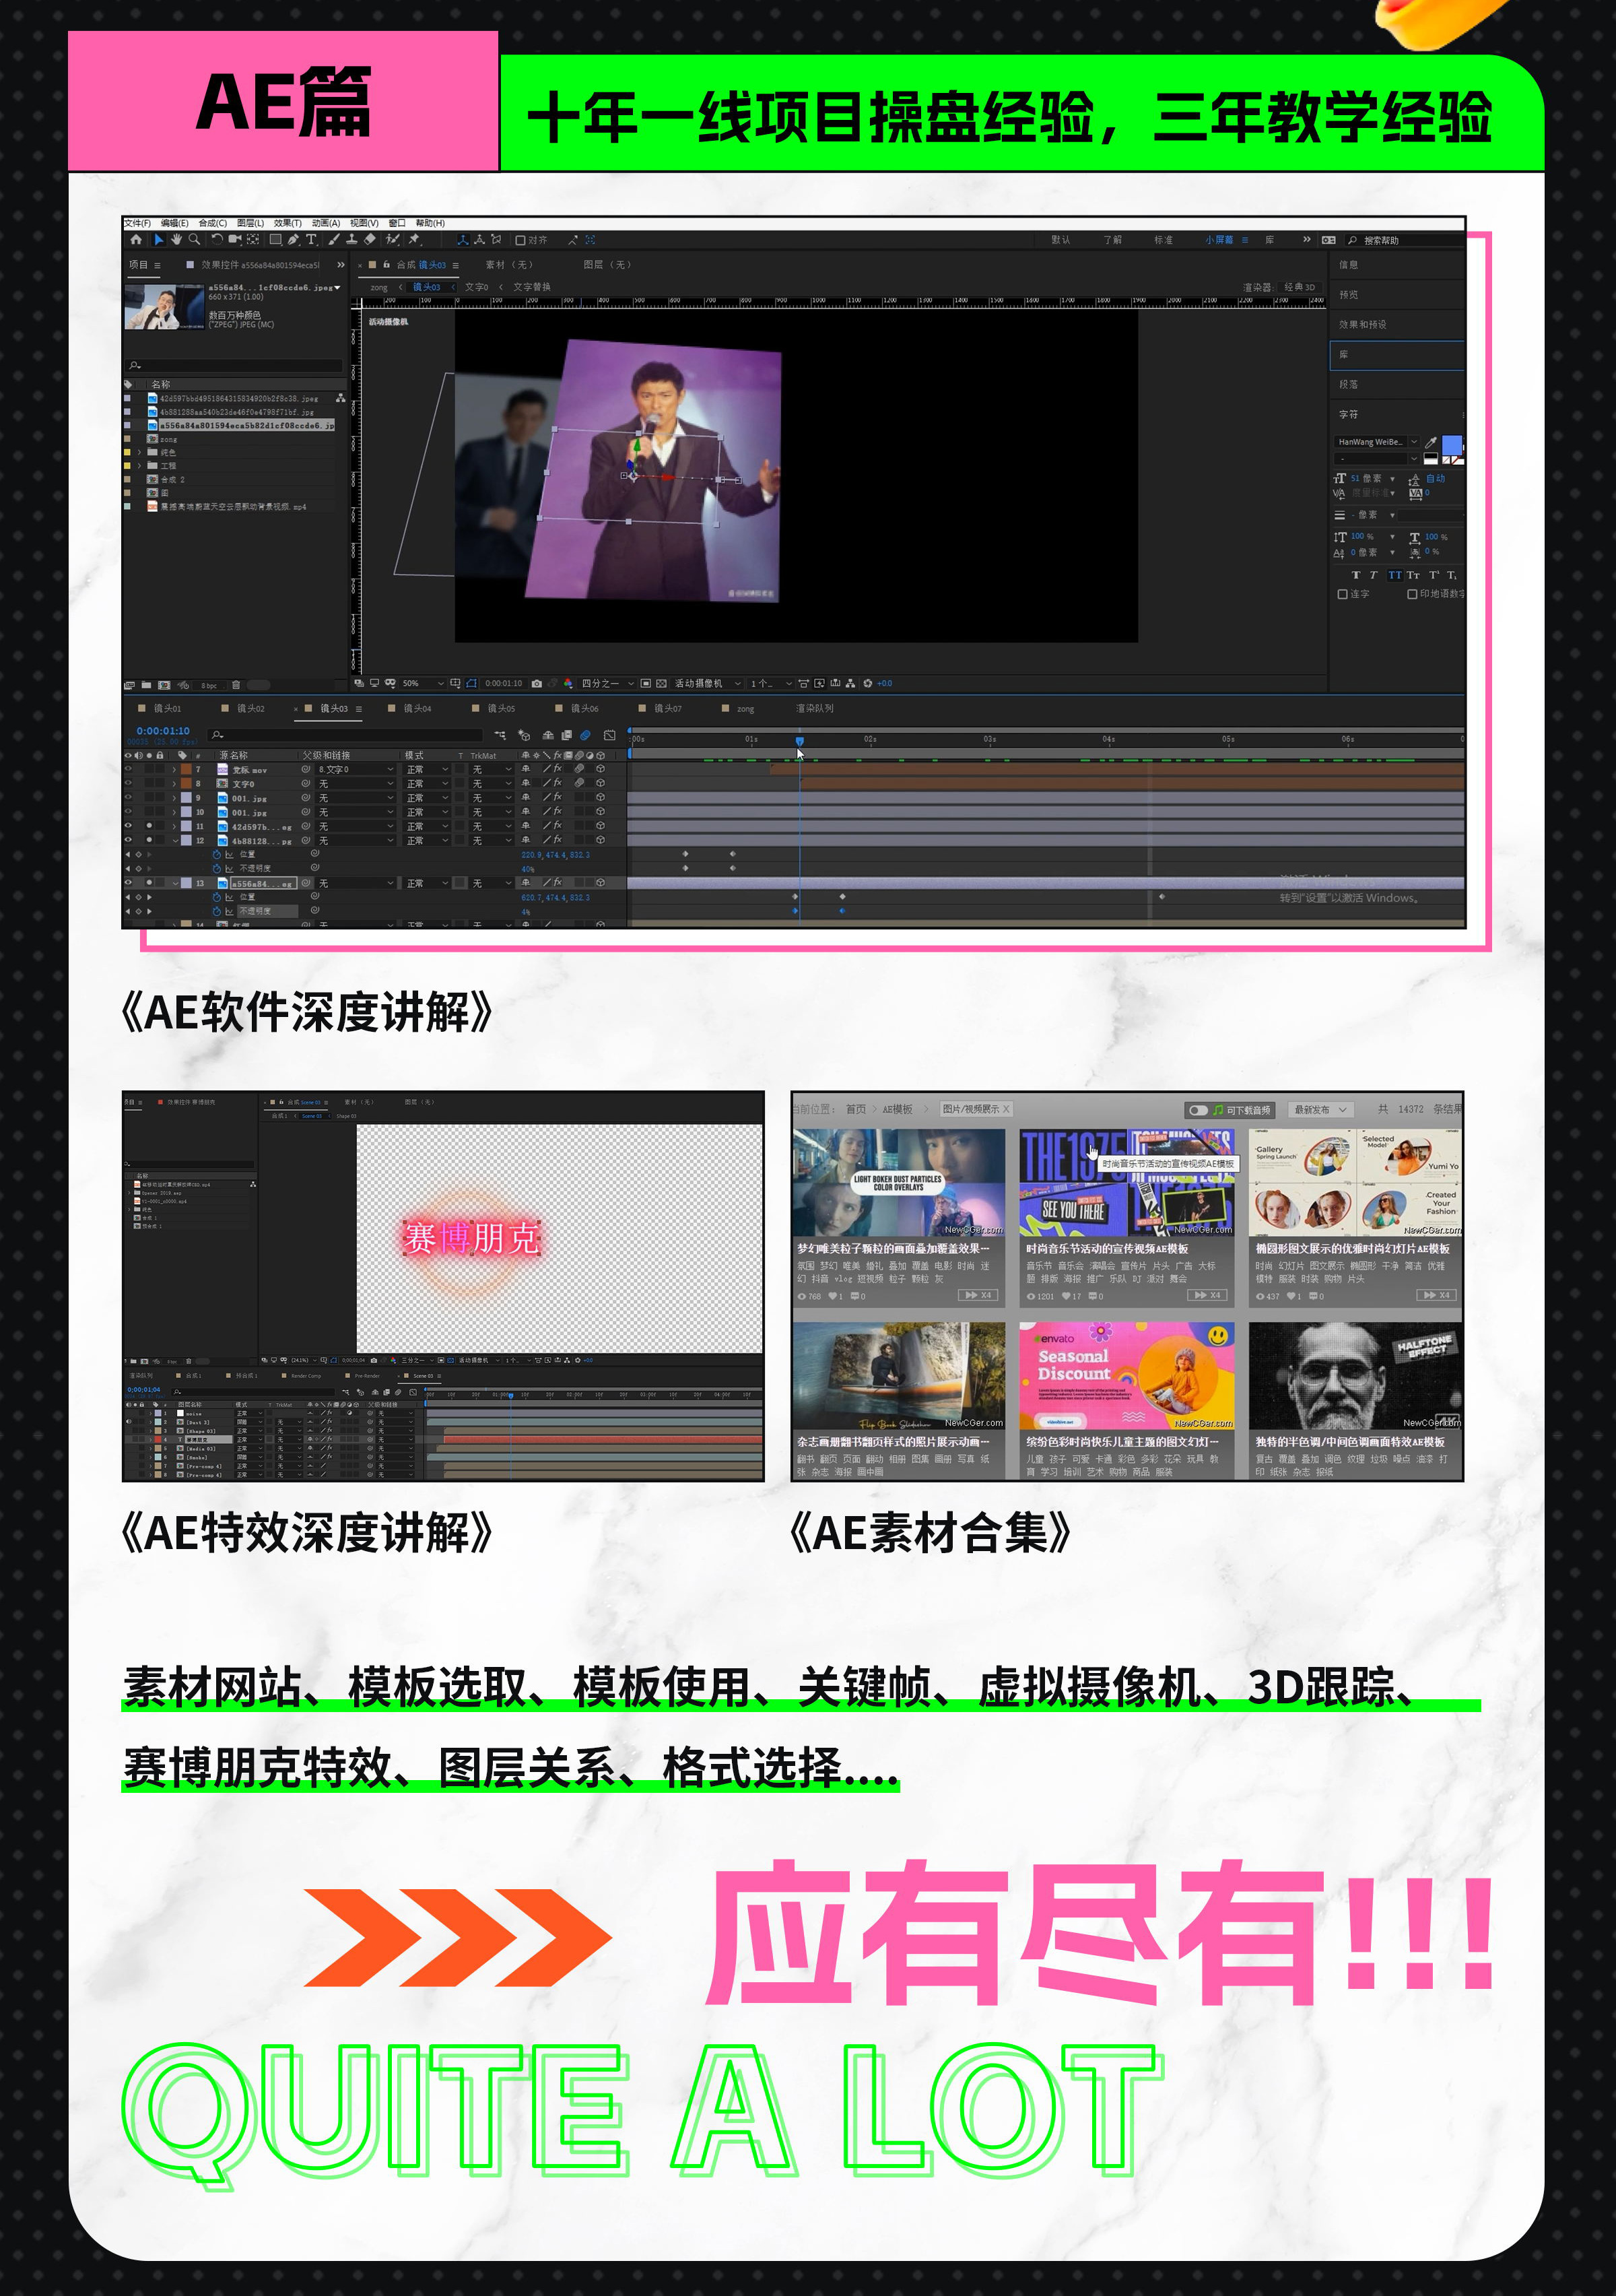
Task: Click orange label color of layer 8
Action: coord(186,783)
